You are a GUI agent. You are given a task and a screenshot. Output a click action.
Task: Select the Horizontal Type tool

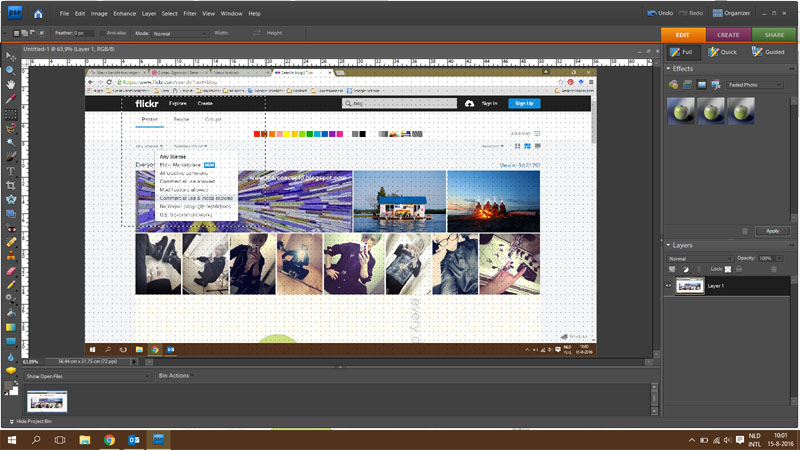click(11, 171)
